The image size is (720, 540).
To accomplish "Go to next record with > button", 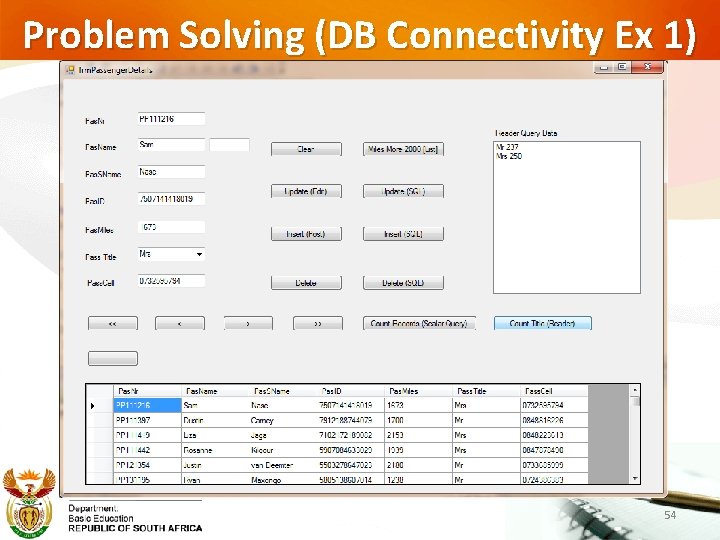I will coord(248,323).
